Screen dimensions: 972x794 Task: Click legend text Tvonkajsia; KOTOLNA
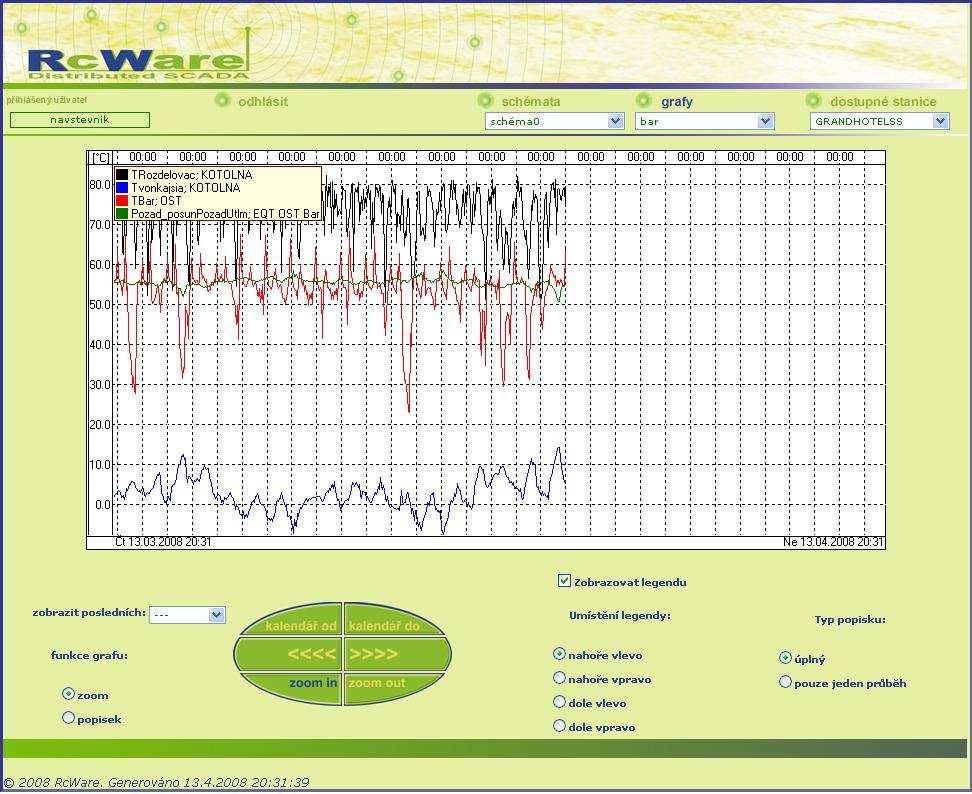(185, 188)
